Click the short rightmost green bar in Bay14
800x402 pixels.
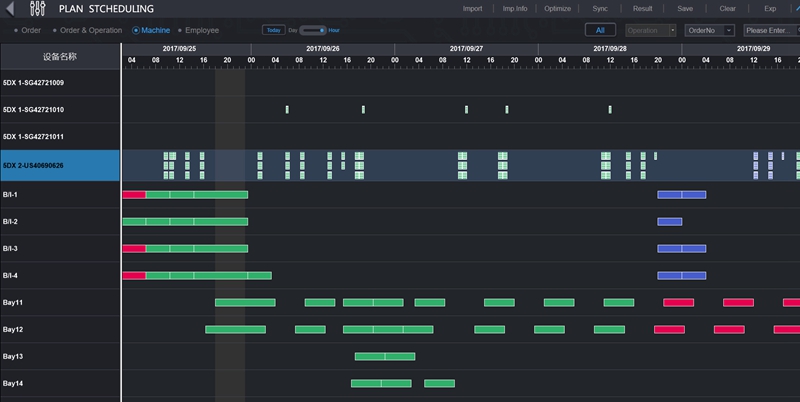click(439, 384)
